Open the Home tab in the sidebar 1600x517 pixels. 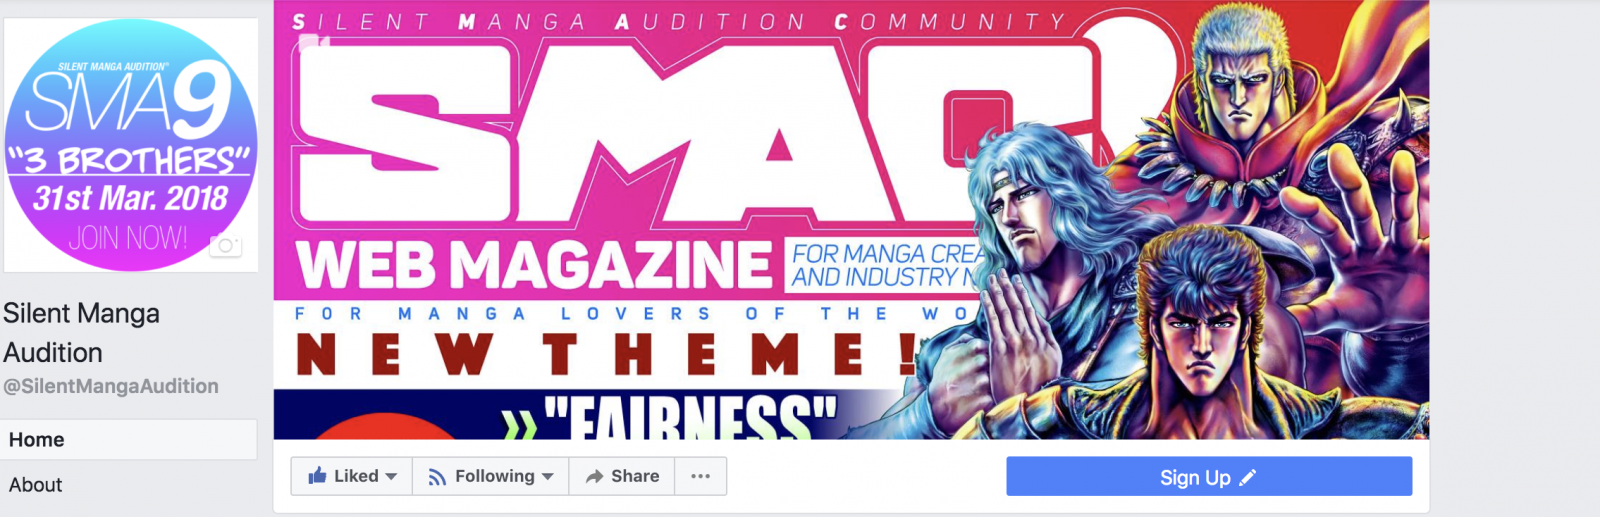click(128, 440)
